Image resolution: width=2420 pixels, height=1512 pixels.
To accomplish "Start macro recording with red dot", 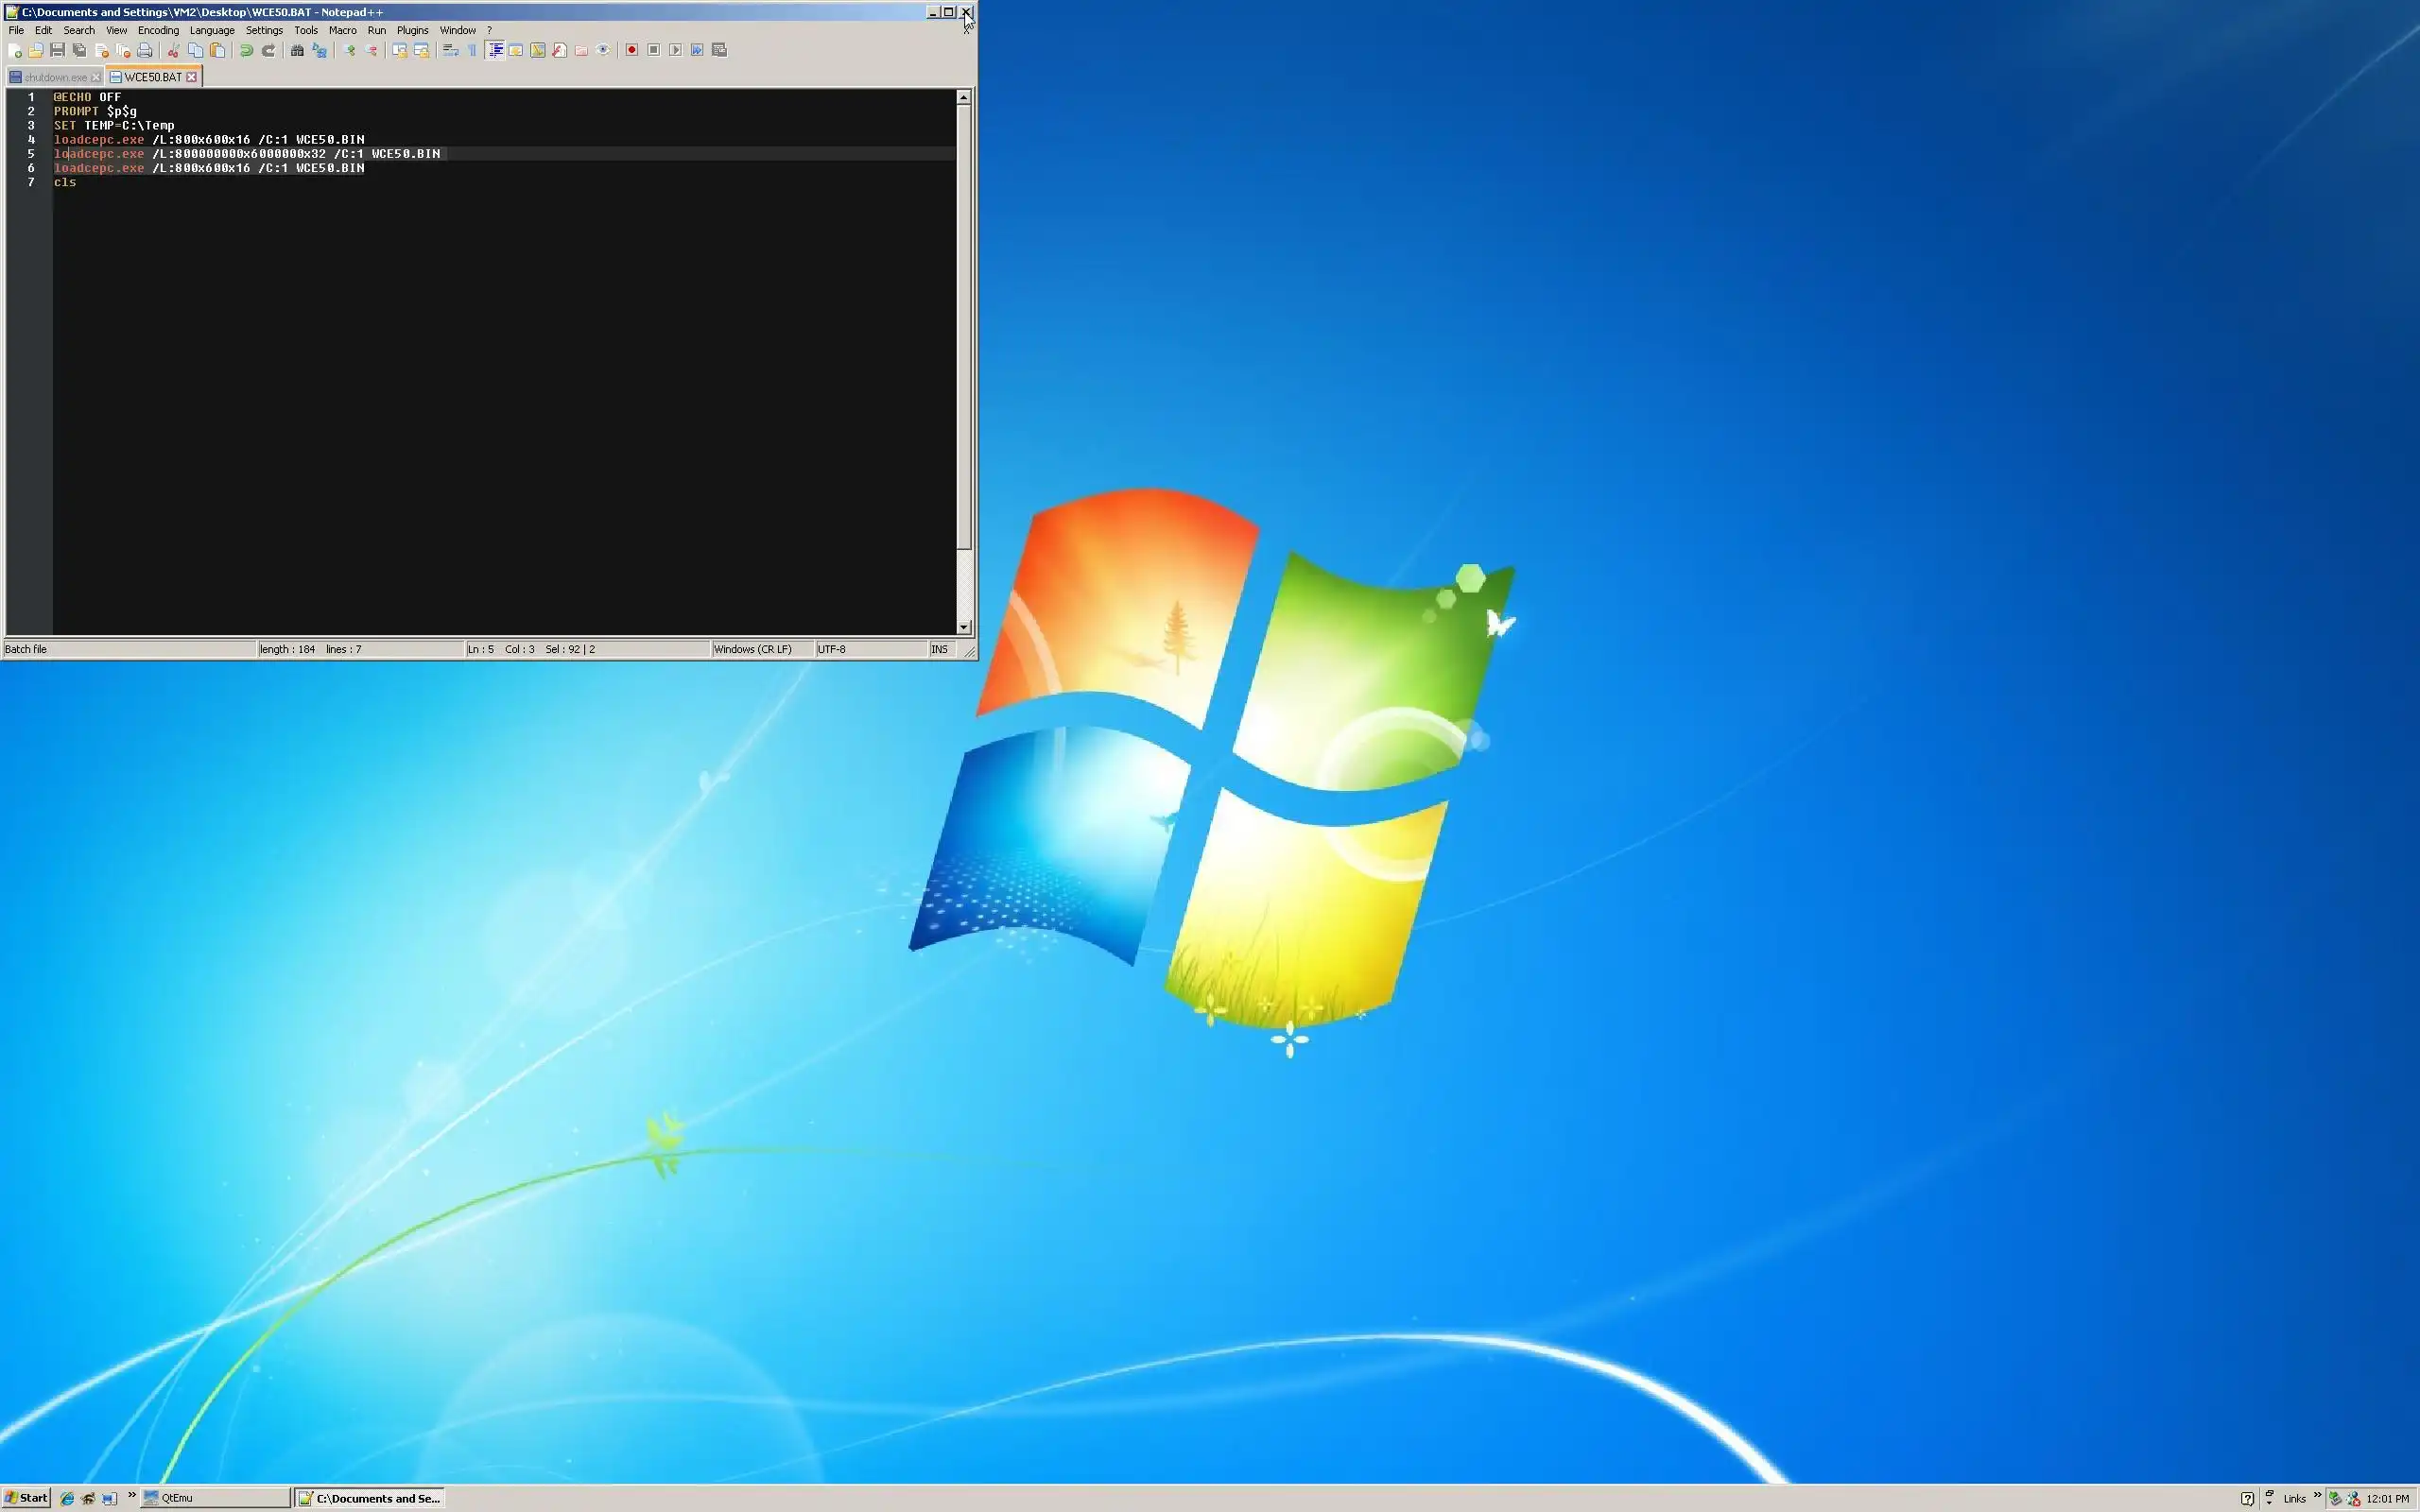I will pyautogui.click(x=631, y=50).
